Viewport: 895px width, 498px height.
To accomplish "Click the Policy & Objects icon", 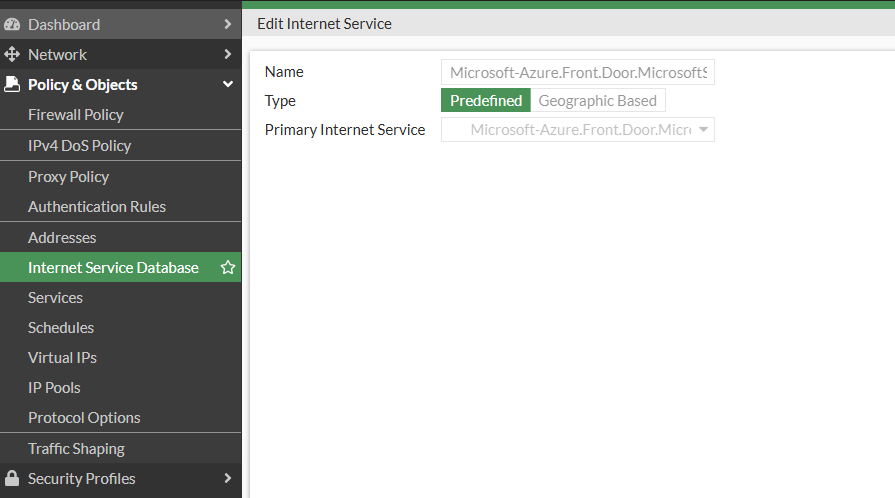I will click(x=13, y=84).
